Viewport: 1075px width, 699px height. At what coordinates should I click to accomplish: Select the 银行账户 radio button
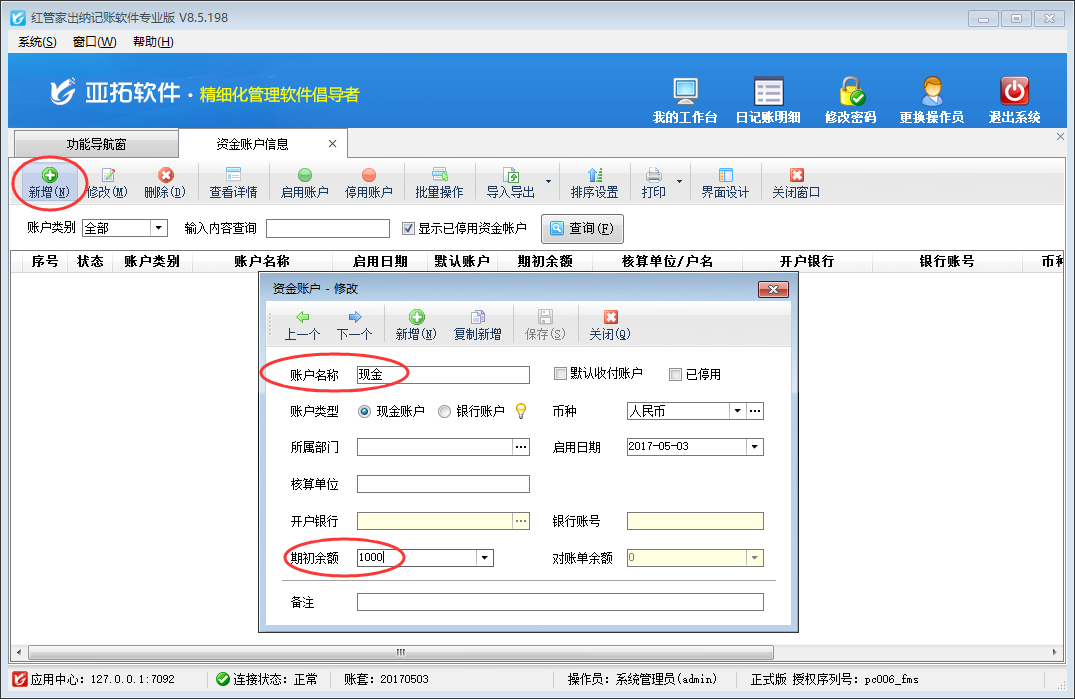tap(445, 411)
